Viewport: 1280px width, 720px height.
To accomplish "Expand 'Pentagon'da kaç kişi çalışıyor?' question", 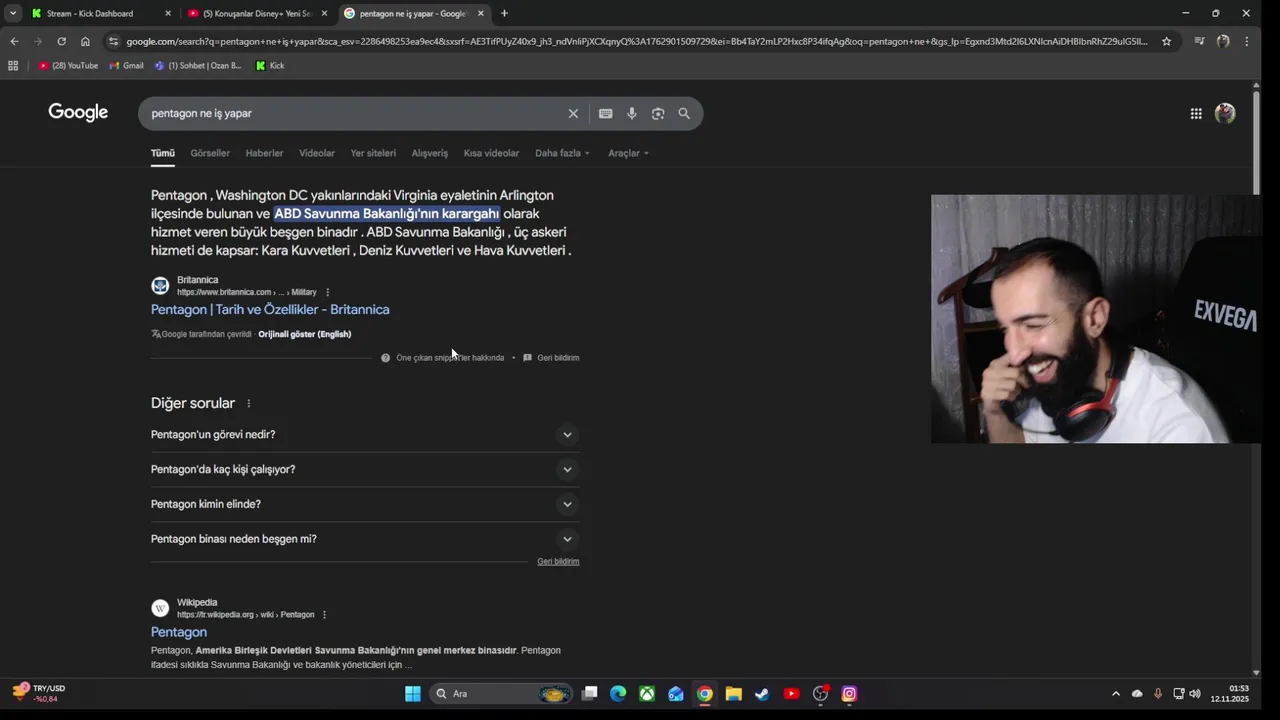I will click(x=365, y=470).
